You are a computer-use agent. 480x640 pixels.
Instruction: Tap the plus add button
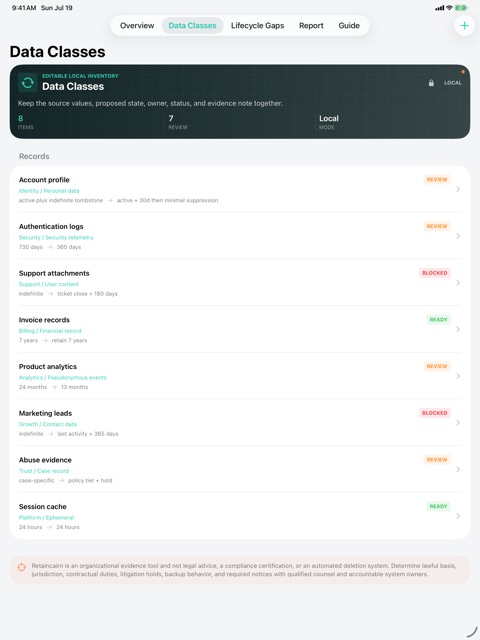464,26
